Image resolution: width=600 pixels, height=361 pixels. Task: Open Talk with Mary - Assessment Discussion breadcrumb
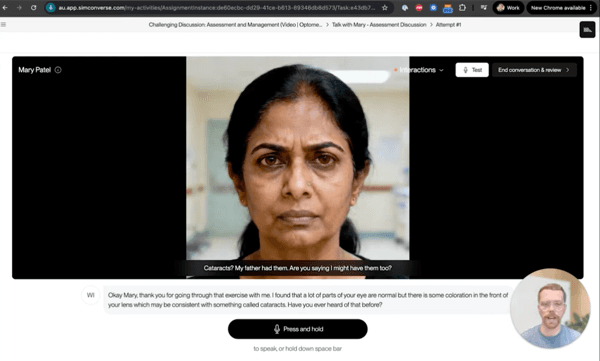(x=379, y=25)
